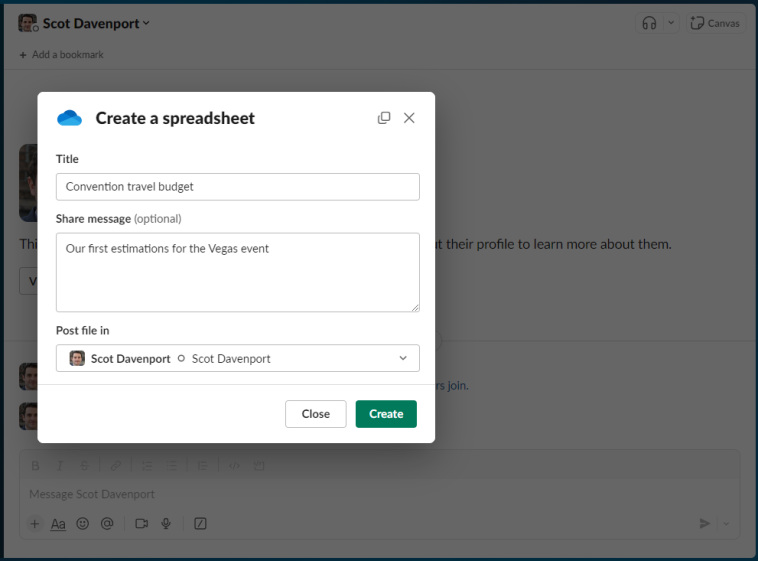Open the send options dropdown arrow
Screen dimensions: 758x561
[x=726, y=523]
